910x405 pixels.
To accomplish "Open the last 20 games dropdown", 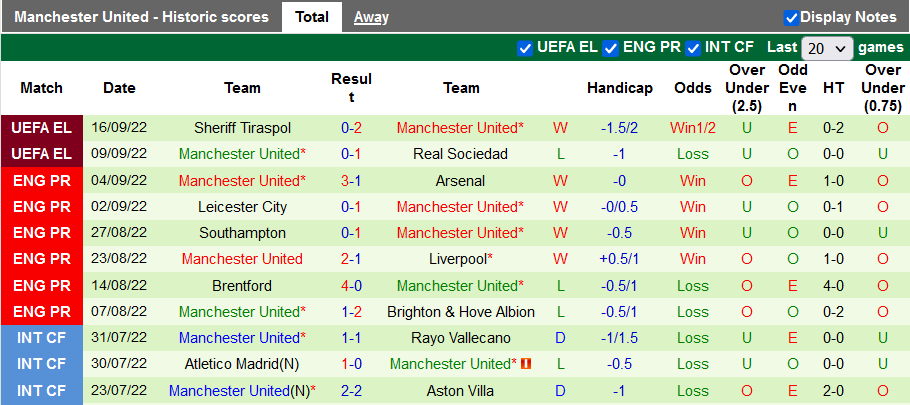I will point(827,48).
